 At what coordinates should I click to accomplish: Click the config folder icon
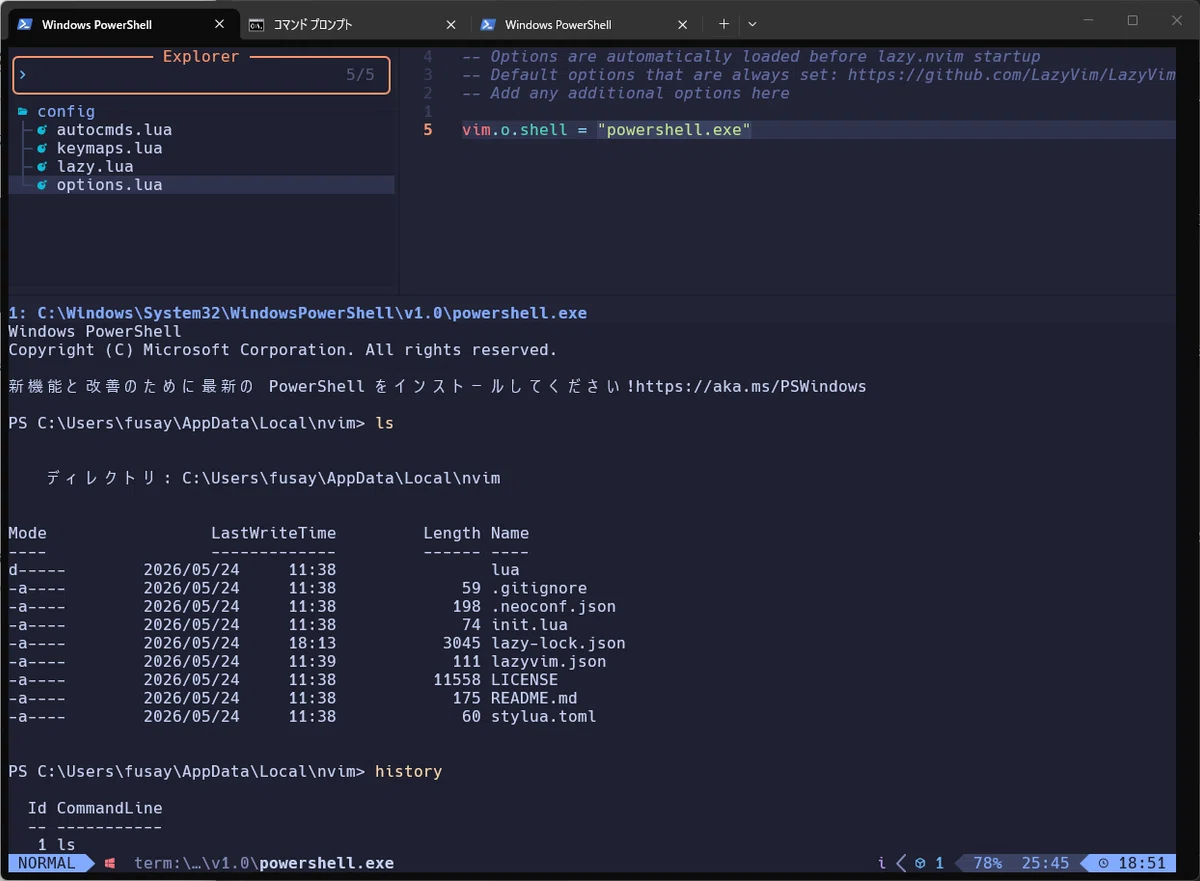point(23,112)
